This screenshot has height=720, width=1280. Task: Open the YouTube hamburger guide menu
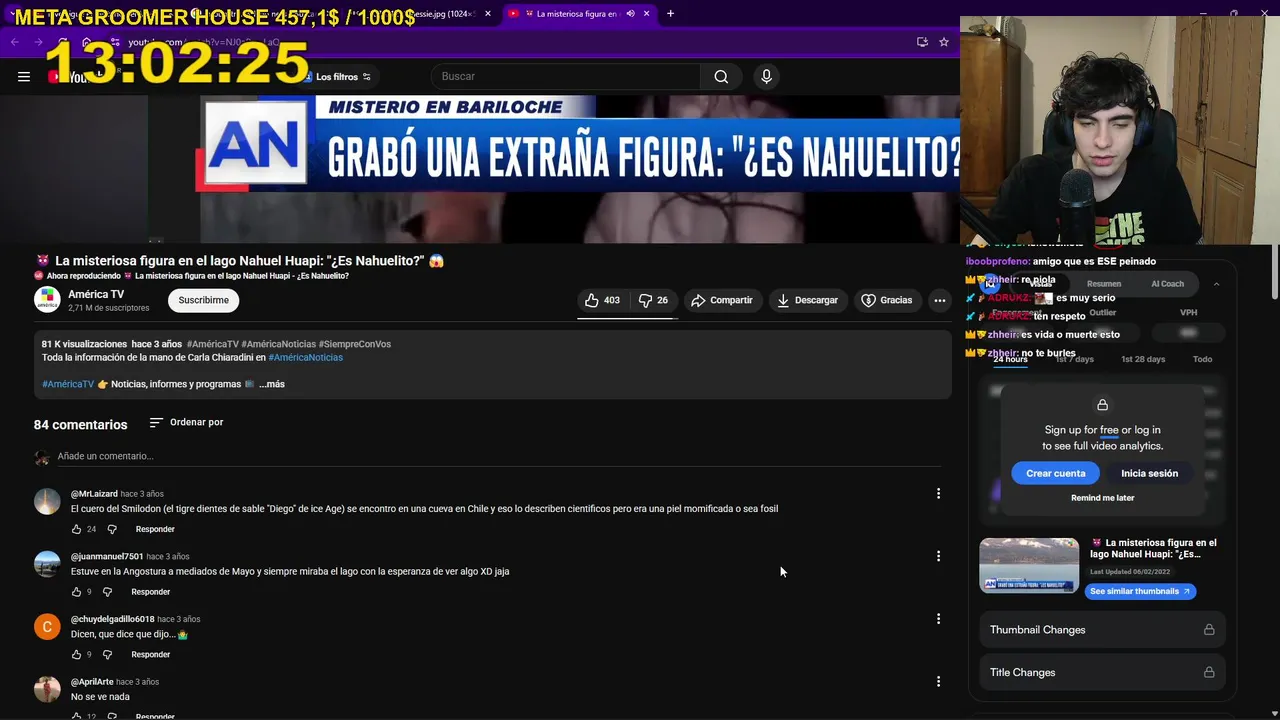pos(24,77)
